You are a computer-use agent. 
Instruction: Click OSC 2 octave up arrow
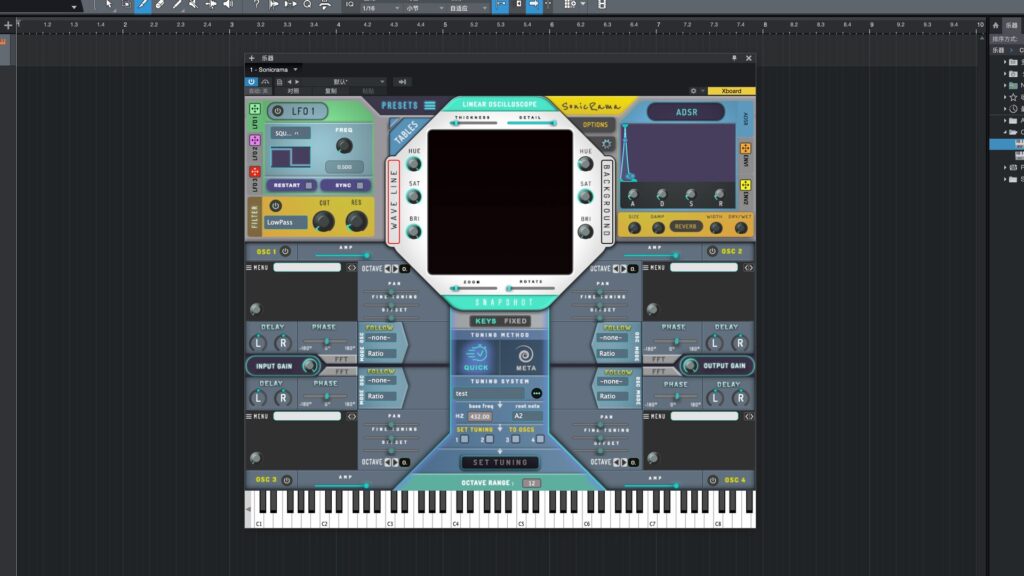pyautogui.click(x=623, y=268)
